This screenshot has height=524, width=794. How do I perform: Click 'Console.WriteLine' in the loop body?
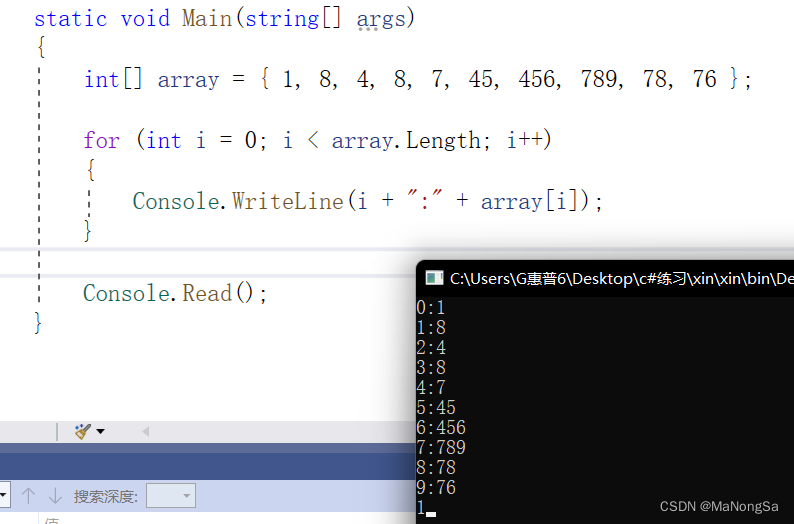point(239,201)
